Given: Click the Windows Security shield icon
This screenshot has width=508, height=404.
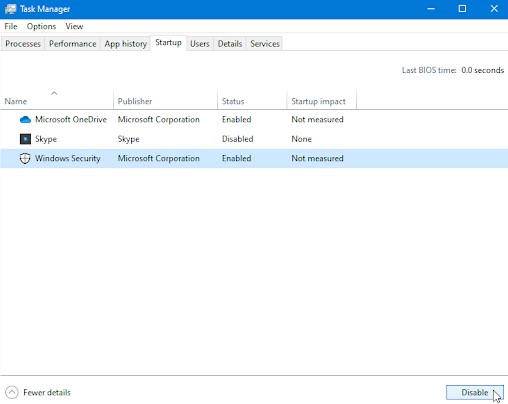Looking at the screenshot, I should [25, 158].
